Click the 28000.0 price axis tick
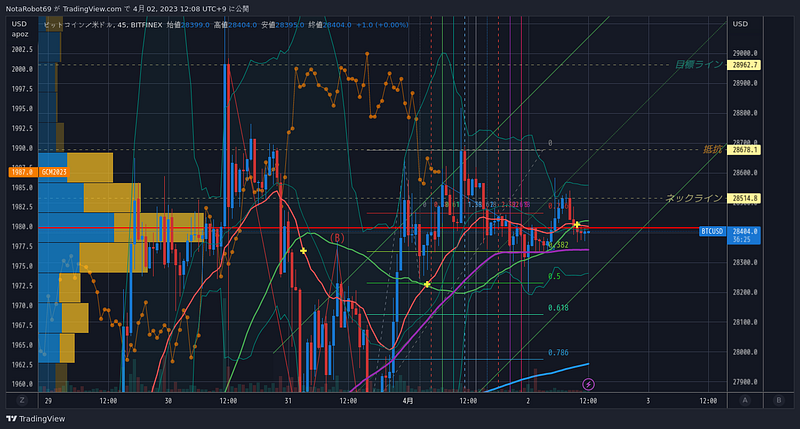Viewport: 800px width, 429px height. 745,352
